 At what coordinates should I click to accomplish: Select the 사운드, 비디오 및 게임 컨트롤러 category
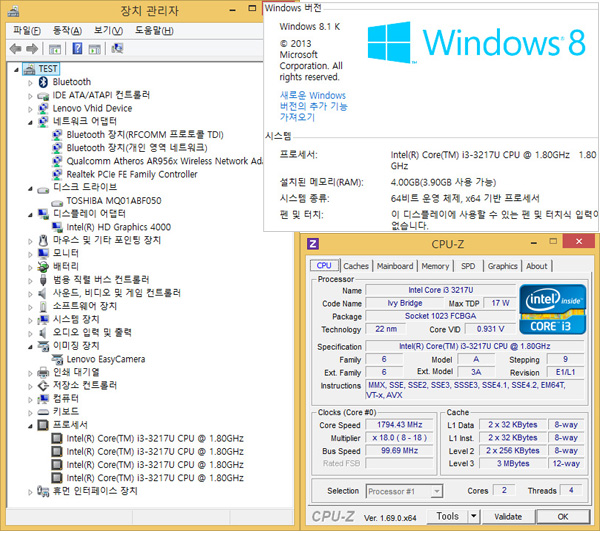point(117,293)
